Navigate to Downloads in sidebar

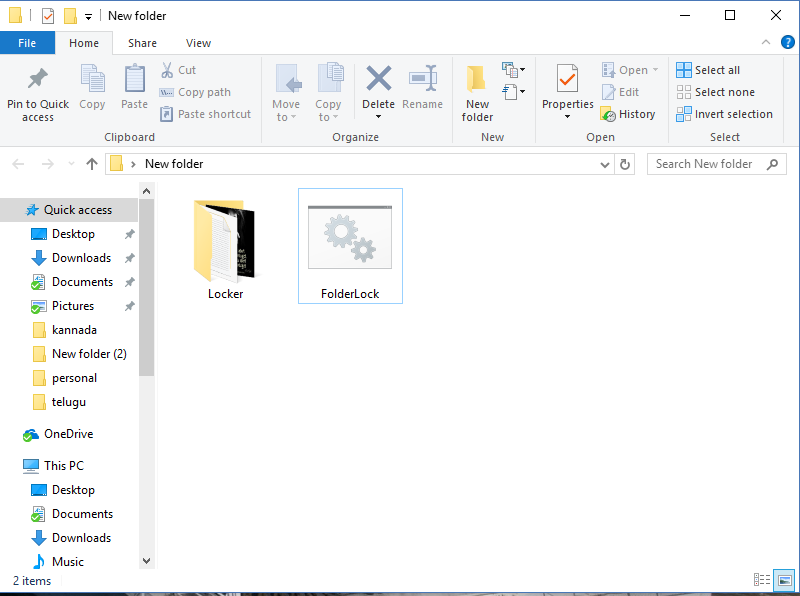[80, 257]
